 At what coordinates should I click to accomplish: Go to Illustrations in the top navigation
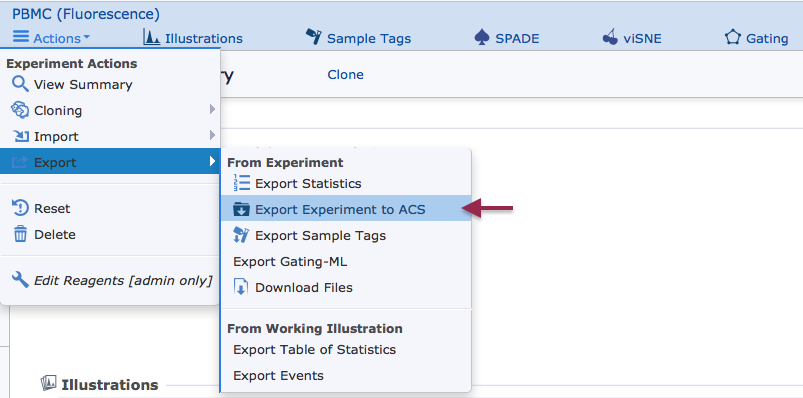(204, 38)
